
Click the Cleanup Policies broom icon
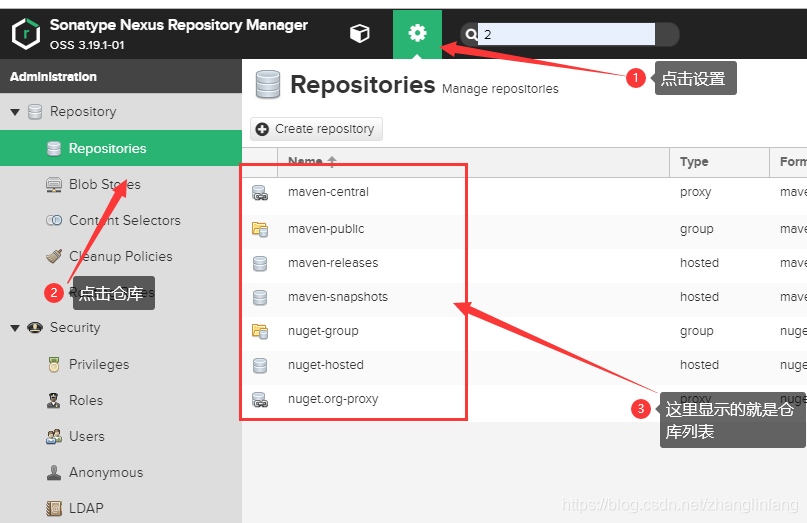pyautogui.click(x=54, y=256)
